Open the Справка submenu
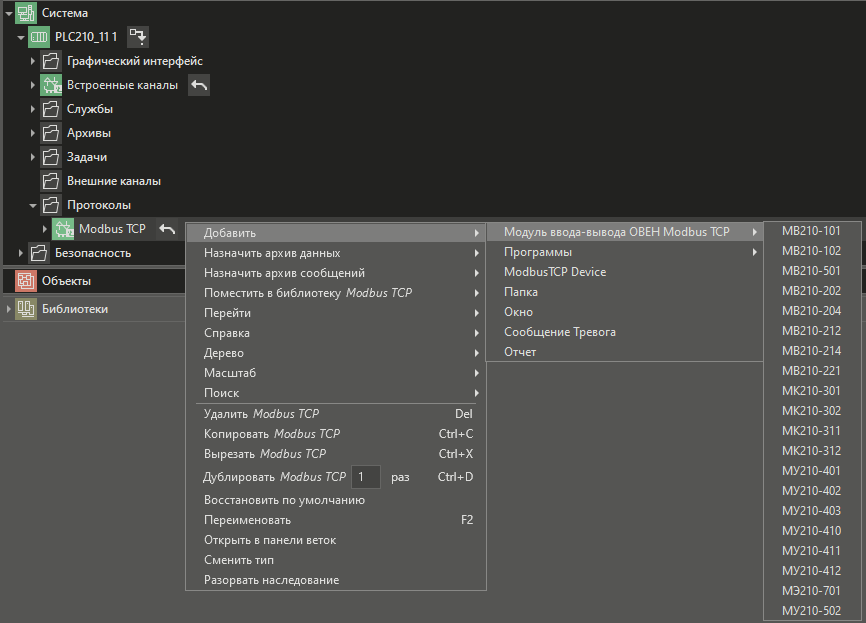 336,333
